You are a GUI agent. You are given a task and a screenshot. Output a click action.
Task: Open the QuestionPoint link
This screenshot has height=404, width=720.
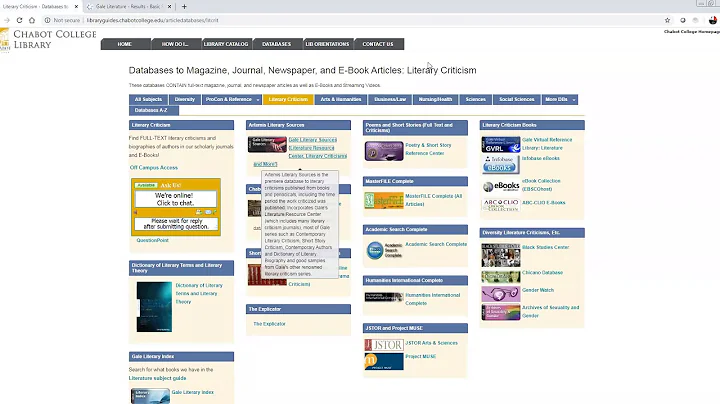(152, 240)
